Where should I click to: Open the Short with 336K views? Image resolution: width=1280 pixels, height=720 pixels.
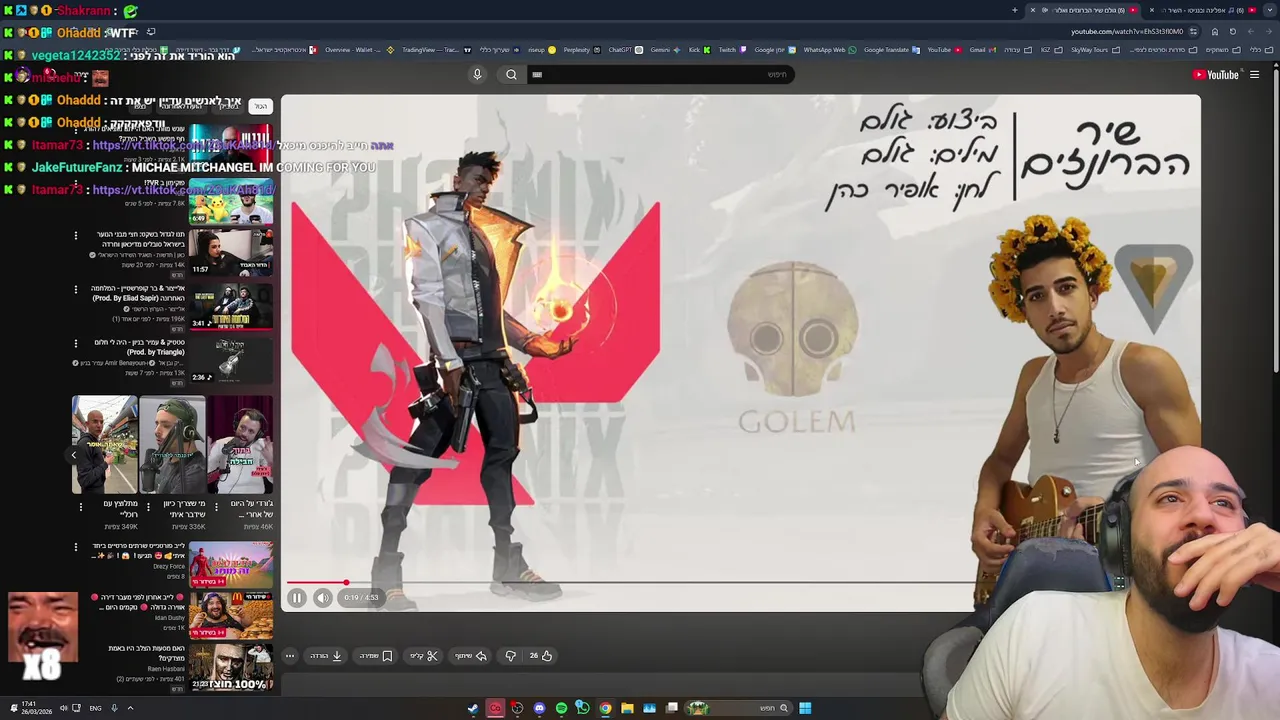click(x=172, y=445)
